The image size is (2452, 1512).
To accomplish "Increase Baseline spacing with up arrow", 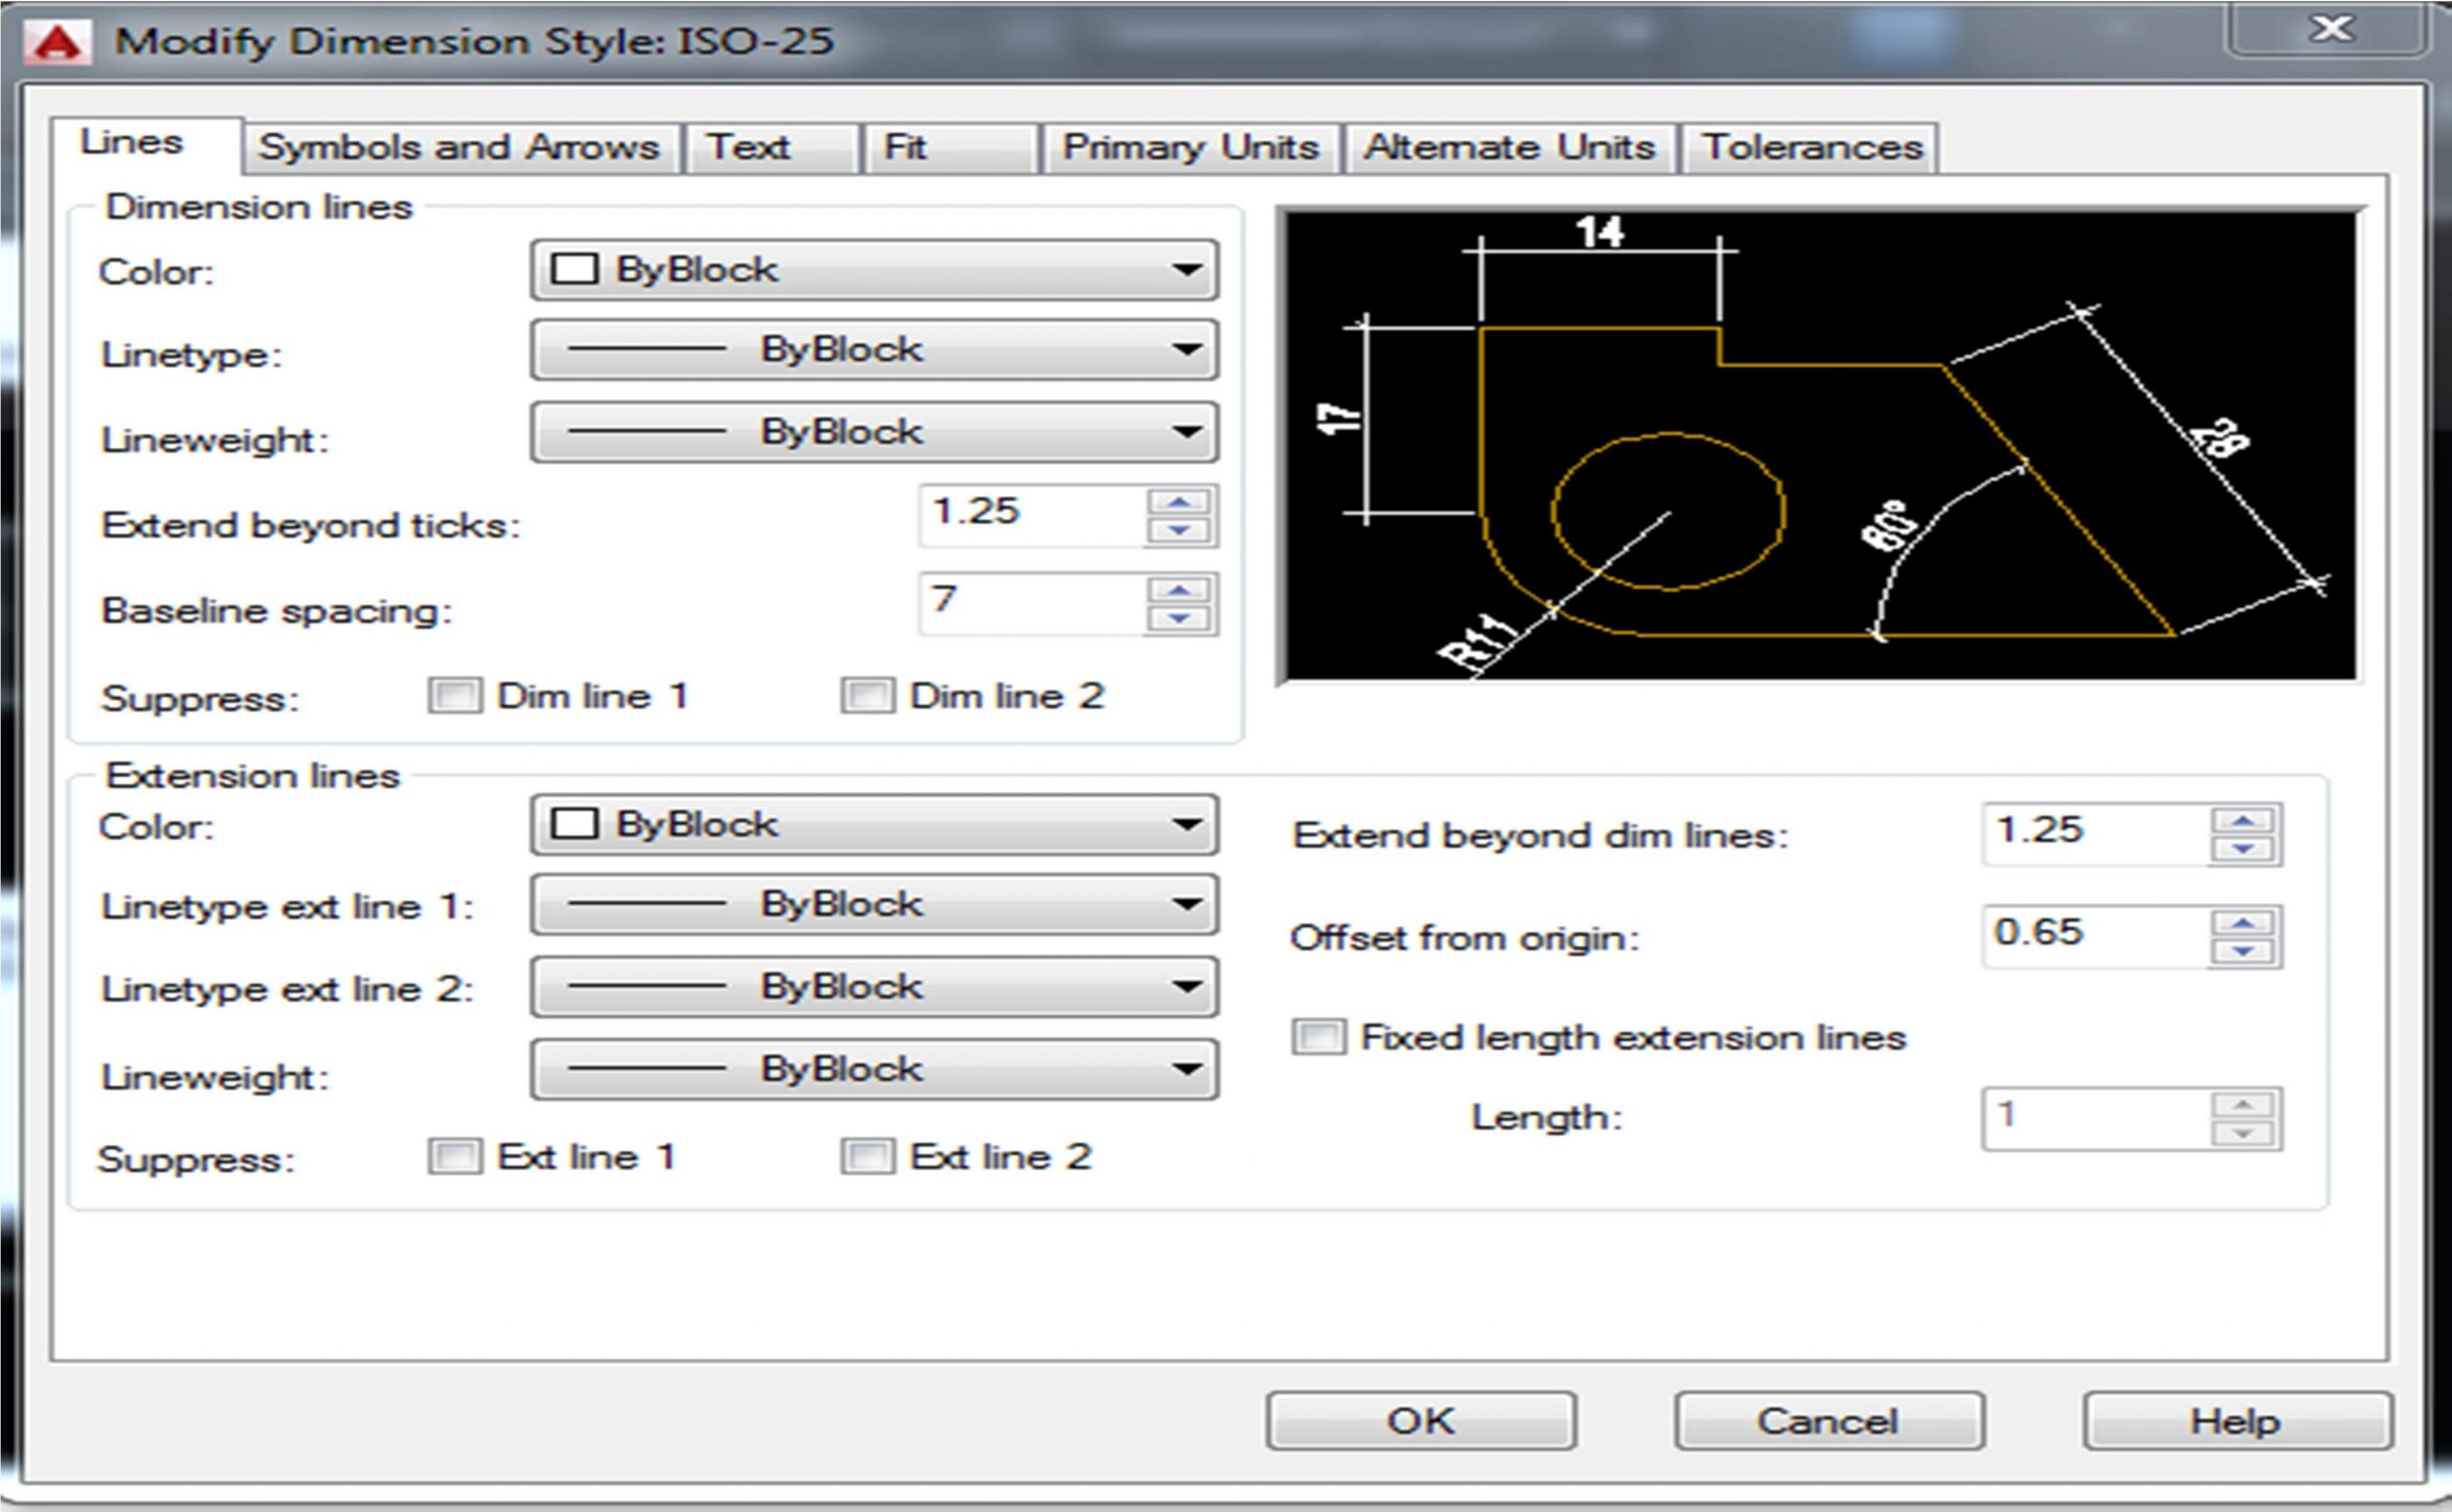I will click(1179, 591).
